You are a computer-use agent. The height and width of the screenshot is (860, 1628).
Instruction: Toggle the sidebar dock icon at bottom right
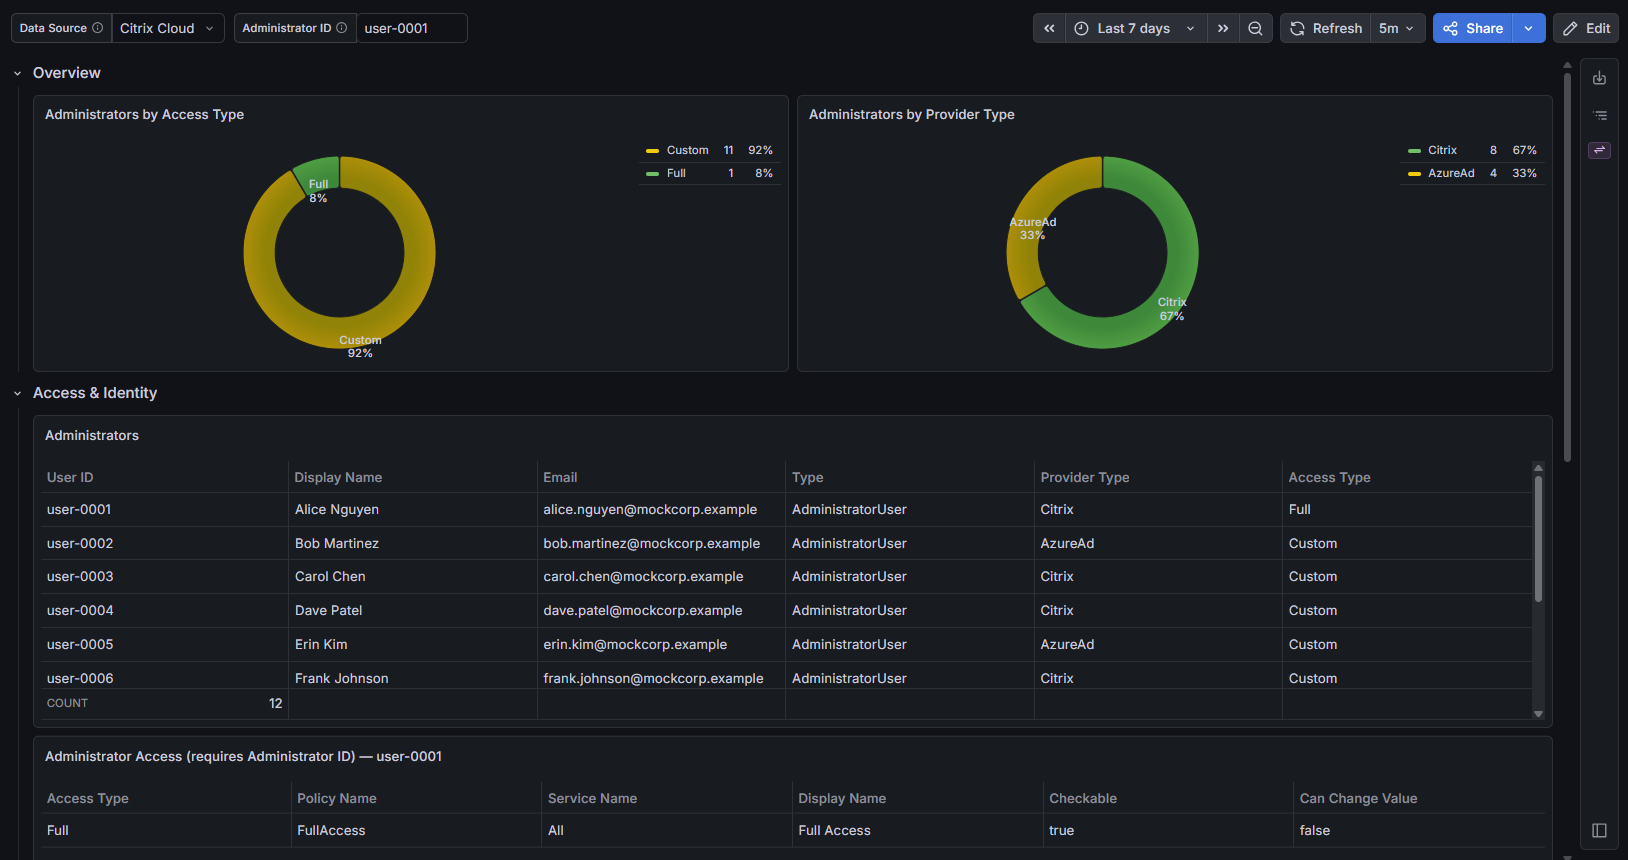[1599, 830]
